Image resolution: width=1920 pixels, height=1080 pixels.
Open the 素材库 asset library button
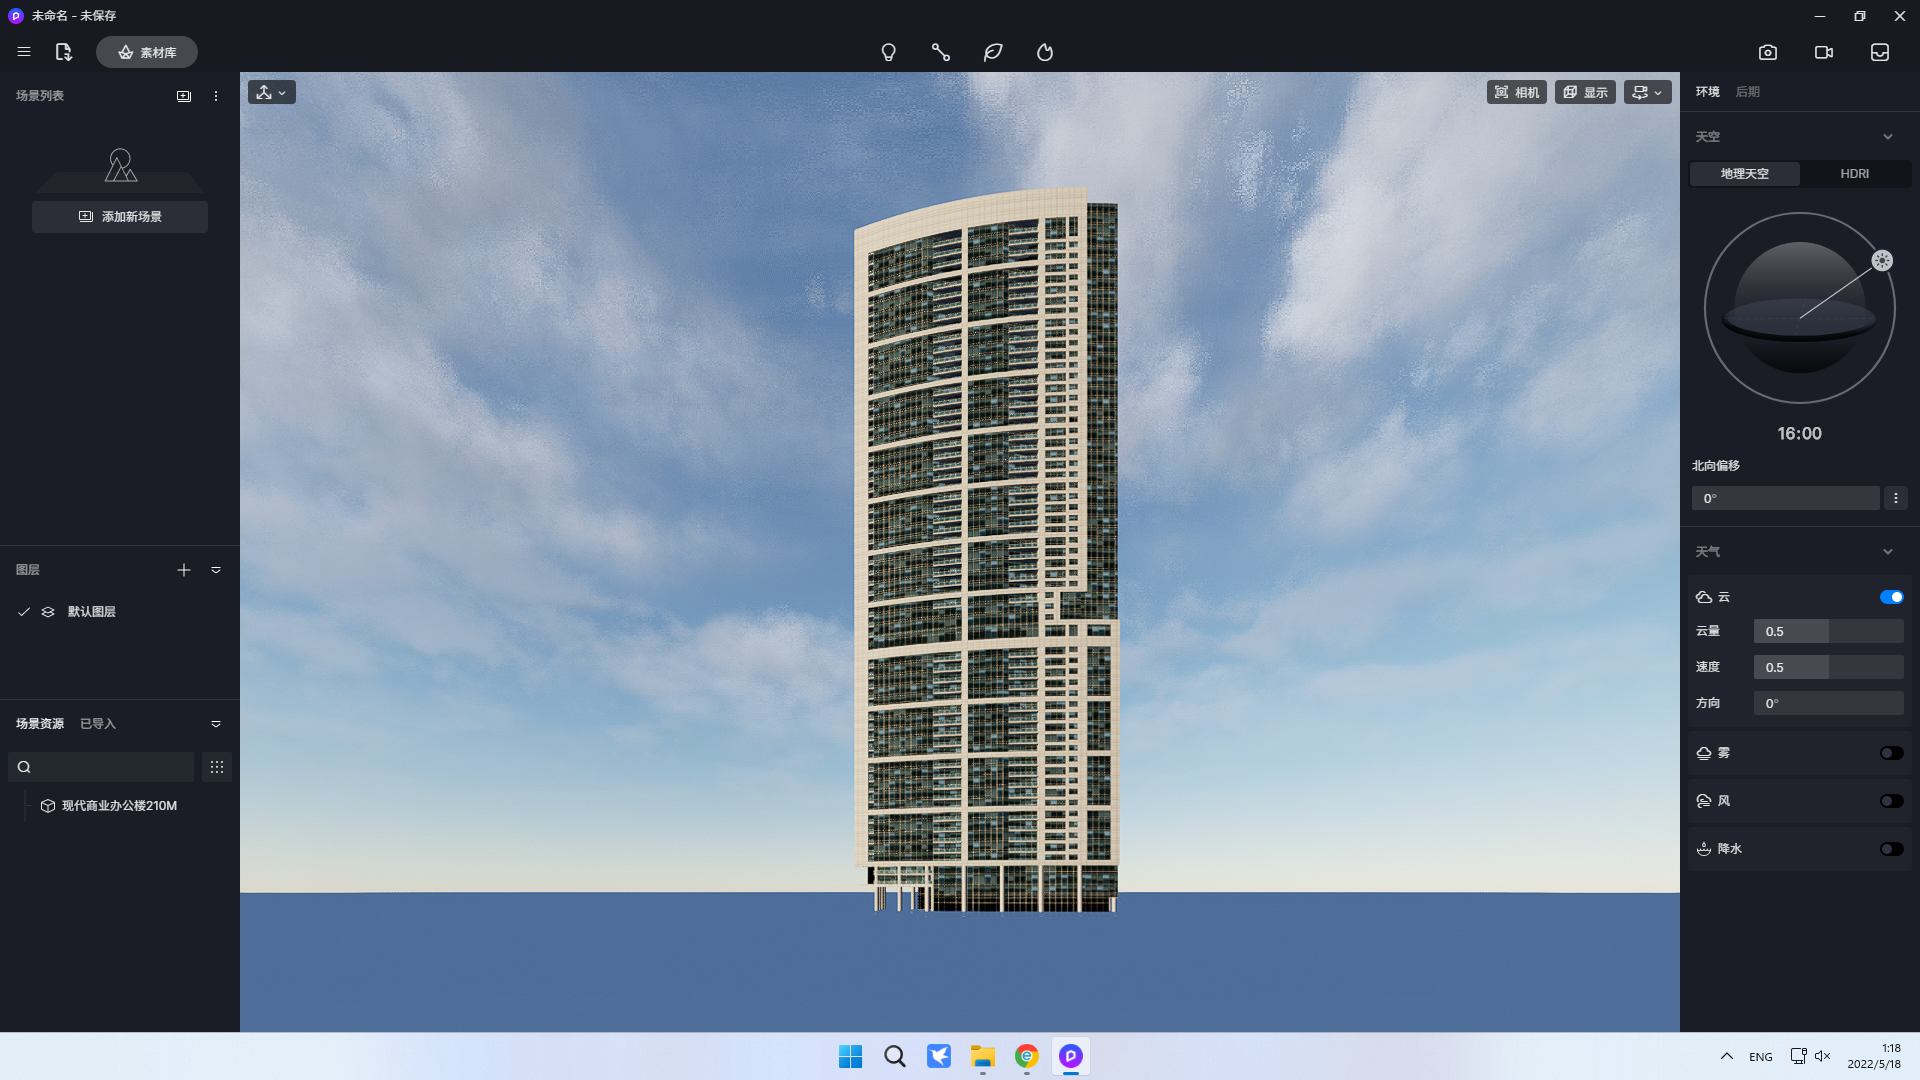pos(147,52)
